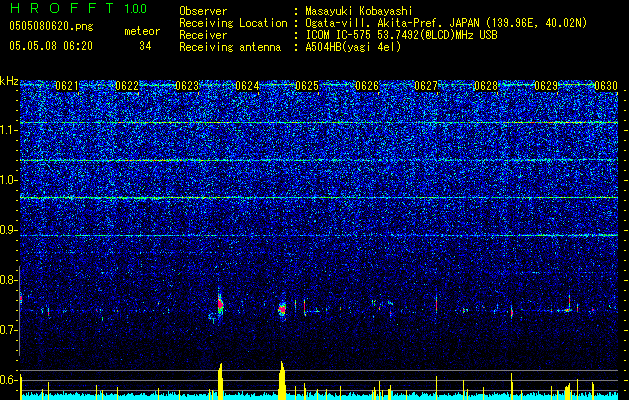Click the tall yellow power peak near 0623
The width and height of the screenshot is (629, 400).
[x=220, y=382]
